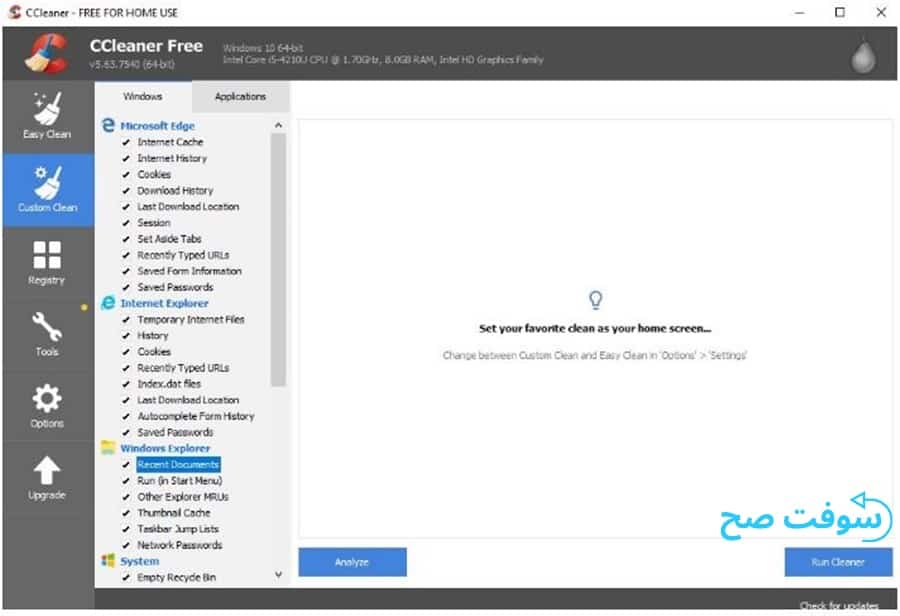Click the Run Cleaner button
Viewport: 900px width, 616px height.
click(x=838, y=562)
